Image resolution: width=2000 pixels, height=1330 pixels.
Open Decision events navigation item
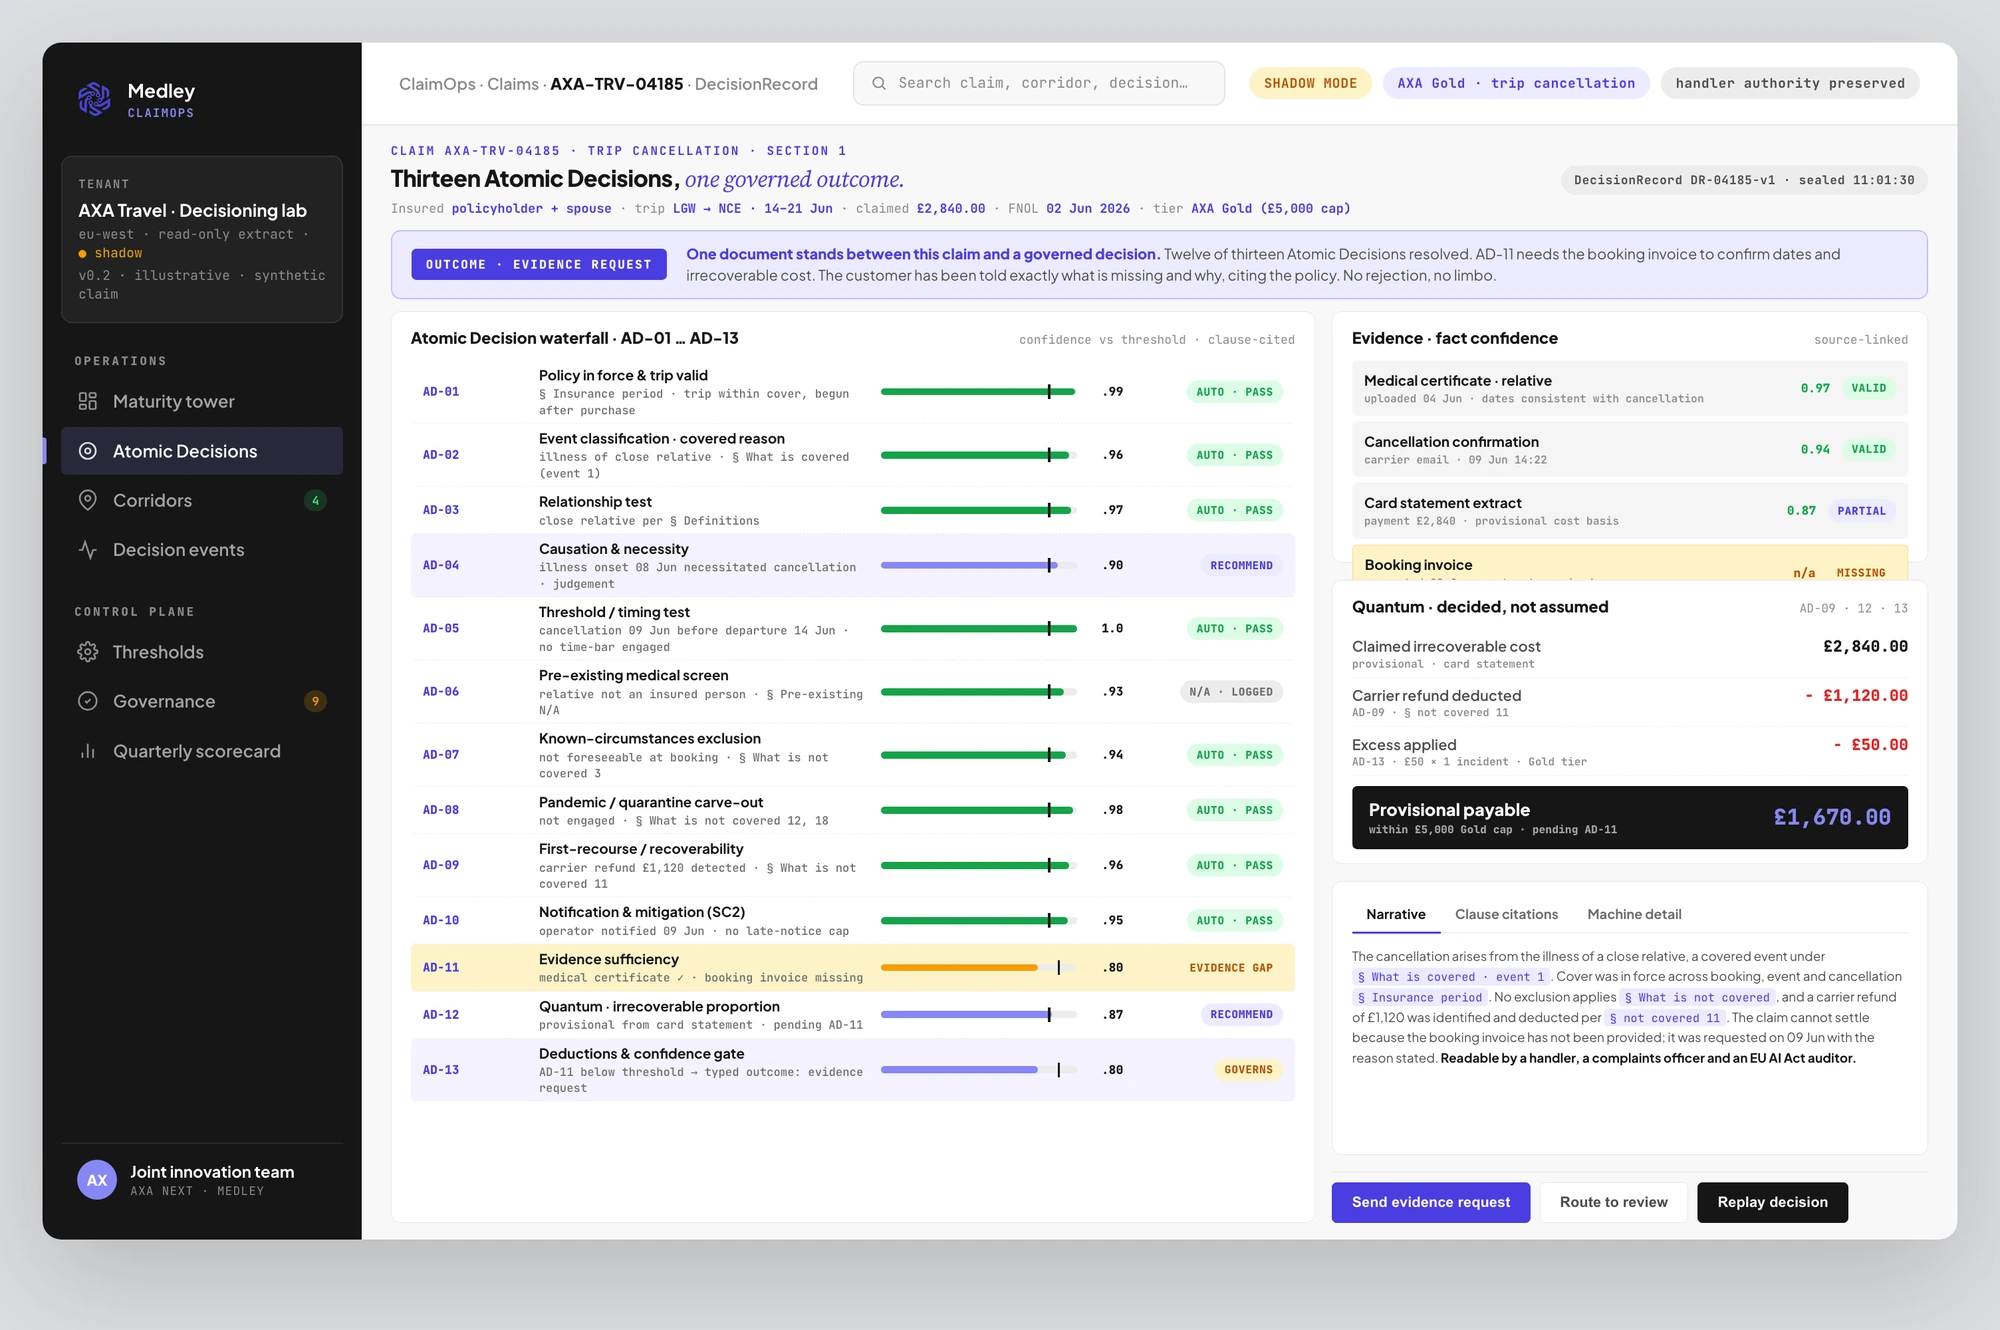point(202,550)
